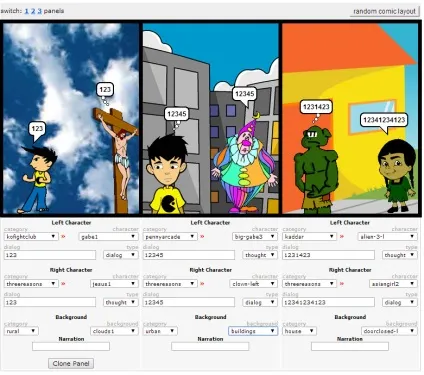Open the clown-left character dropdown
424x375 pixels.
click(x=253, y=284)
